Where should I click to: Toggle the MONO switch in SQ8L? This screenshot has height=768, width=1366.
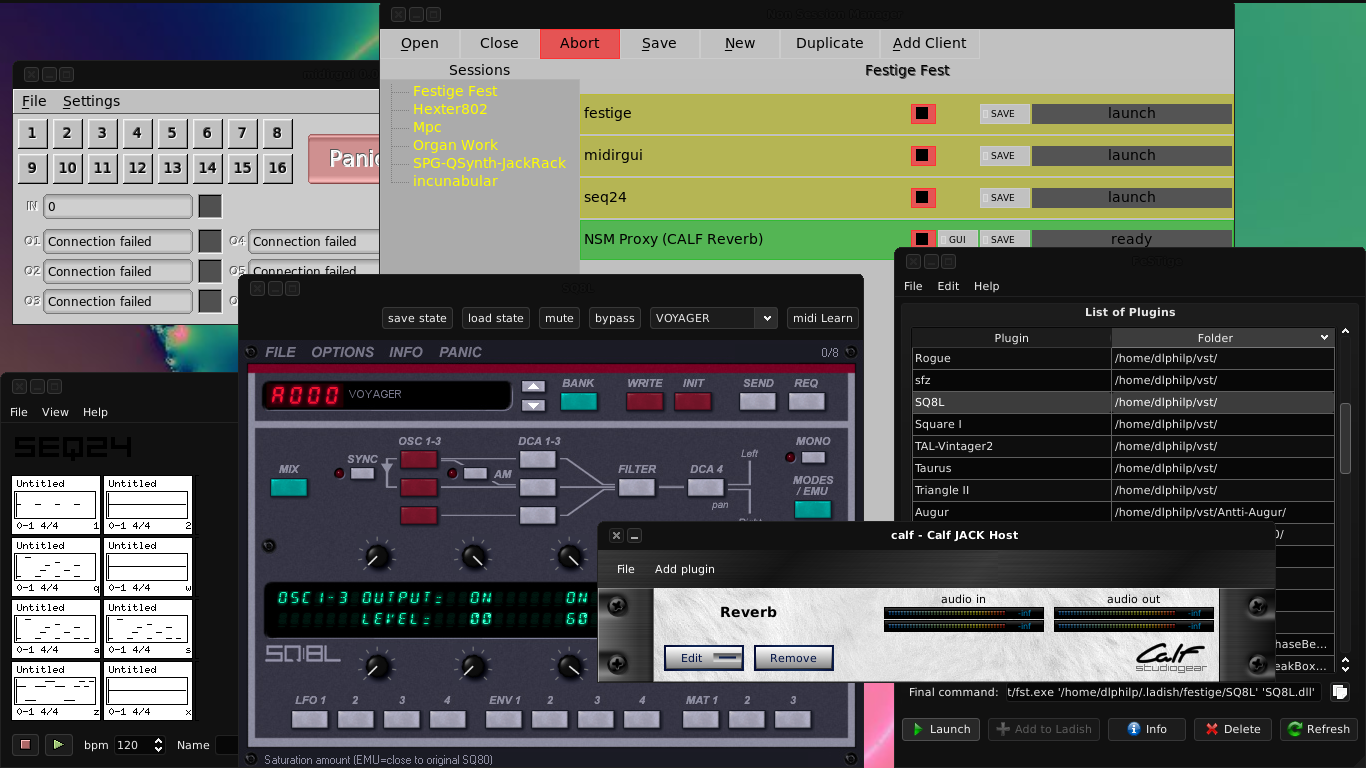(813, 458)
